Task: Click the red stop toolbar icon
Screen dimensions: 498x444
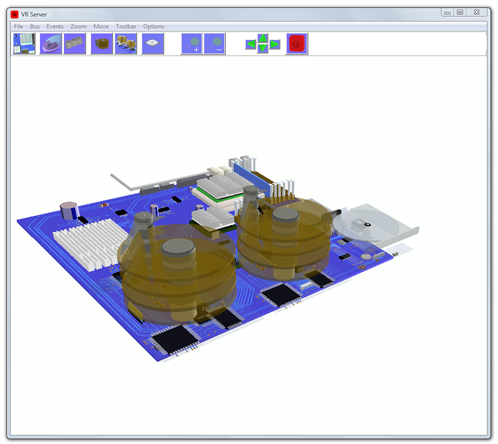Action: tap(297, 43)
